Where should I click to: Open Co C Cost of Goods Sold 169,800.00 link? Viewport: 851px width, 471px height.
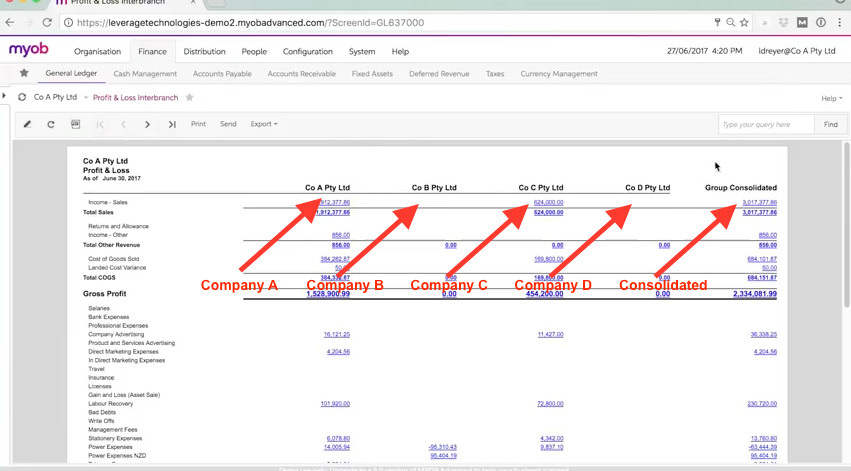548,259
